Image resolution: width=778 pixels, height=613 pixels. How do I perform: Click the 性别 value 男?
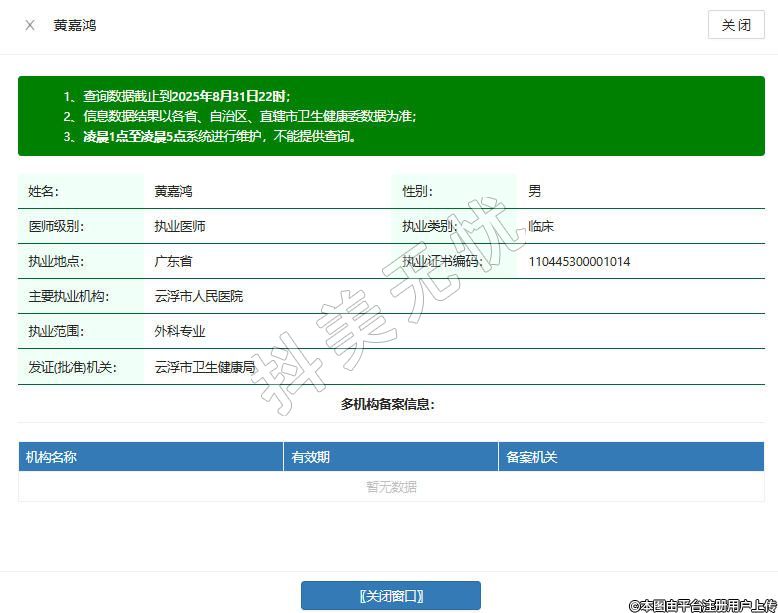click(535, 191)
